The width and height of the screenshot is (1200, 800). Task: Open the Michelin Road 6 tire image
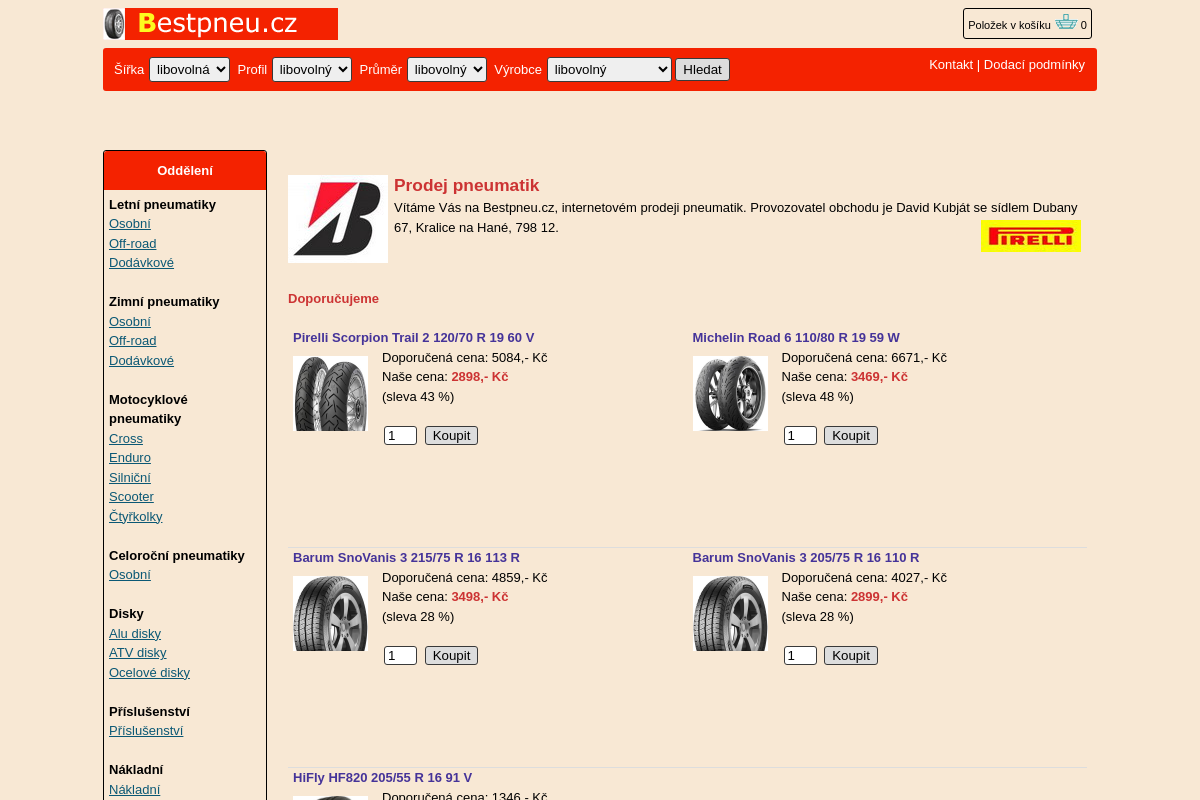(x=730, y=393)
